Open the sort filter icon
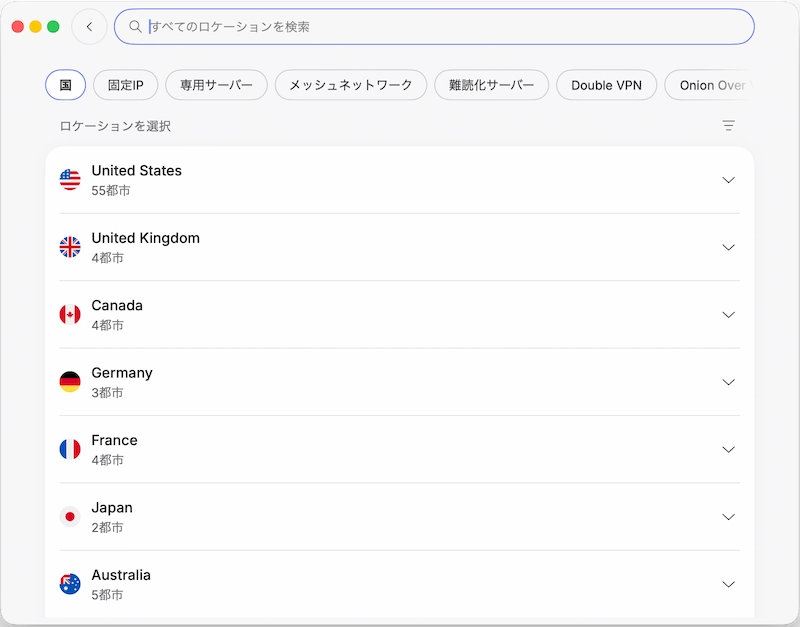The width and height of the screenshot is (800, 627). [729, 126]
